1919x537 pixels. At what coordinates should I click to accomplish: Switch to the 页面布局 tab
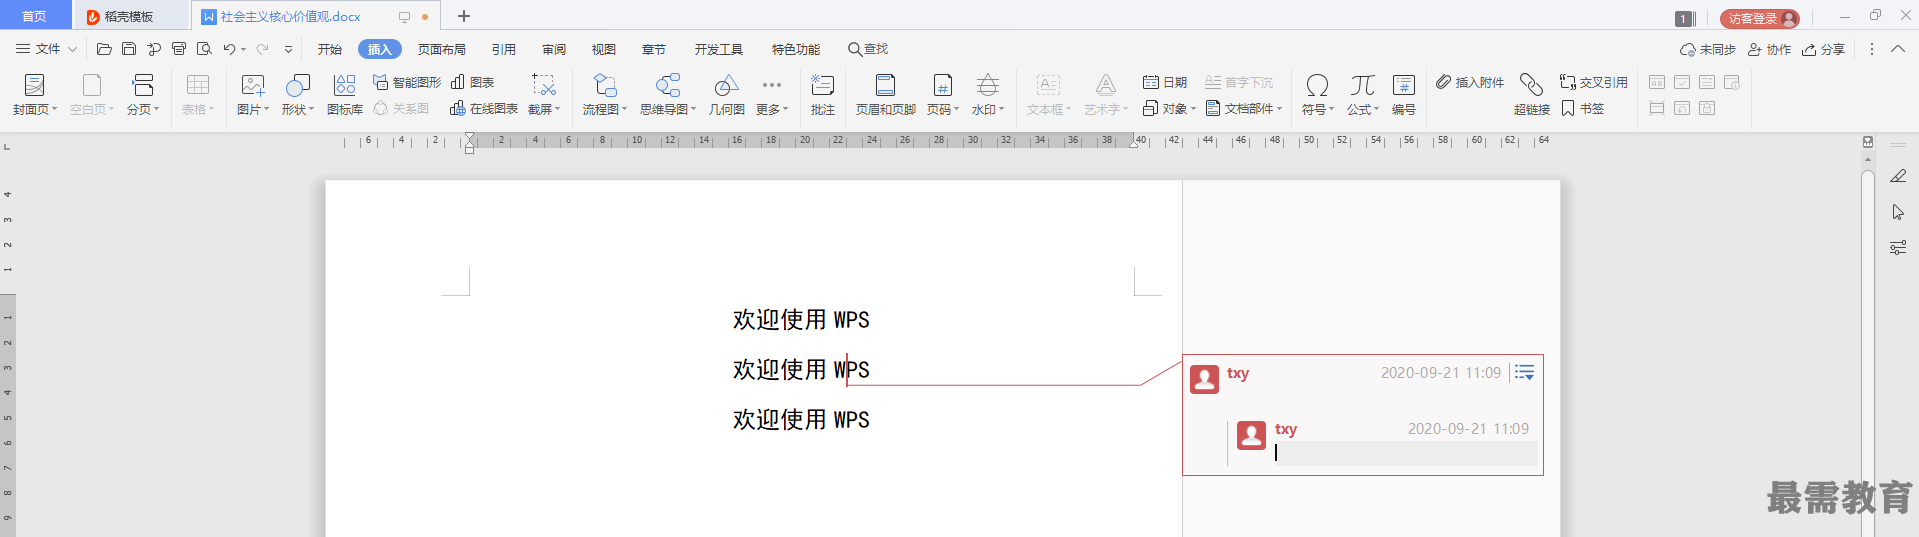pos(442,49)
